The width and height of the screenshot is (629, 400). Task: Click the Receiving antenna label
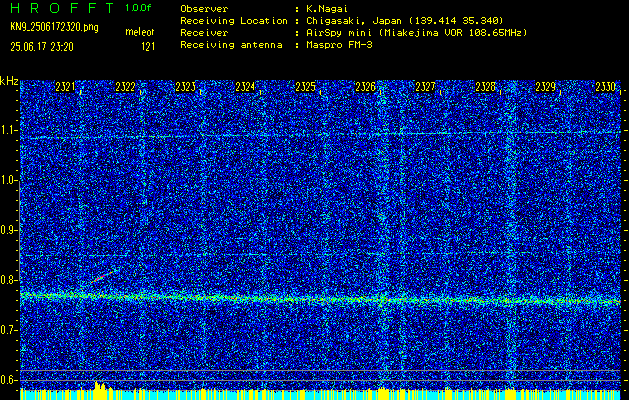click(x=231, y=45)
